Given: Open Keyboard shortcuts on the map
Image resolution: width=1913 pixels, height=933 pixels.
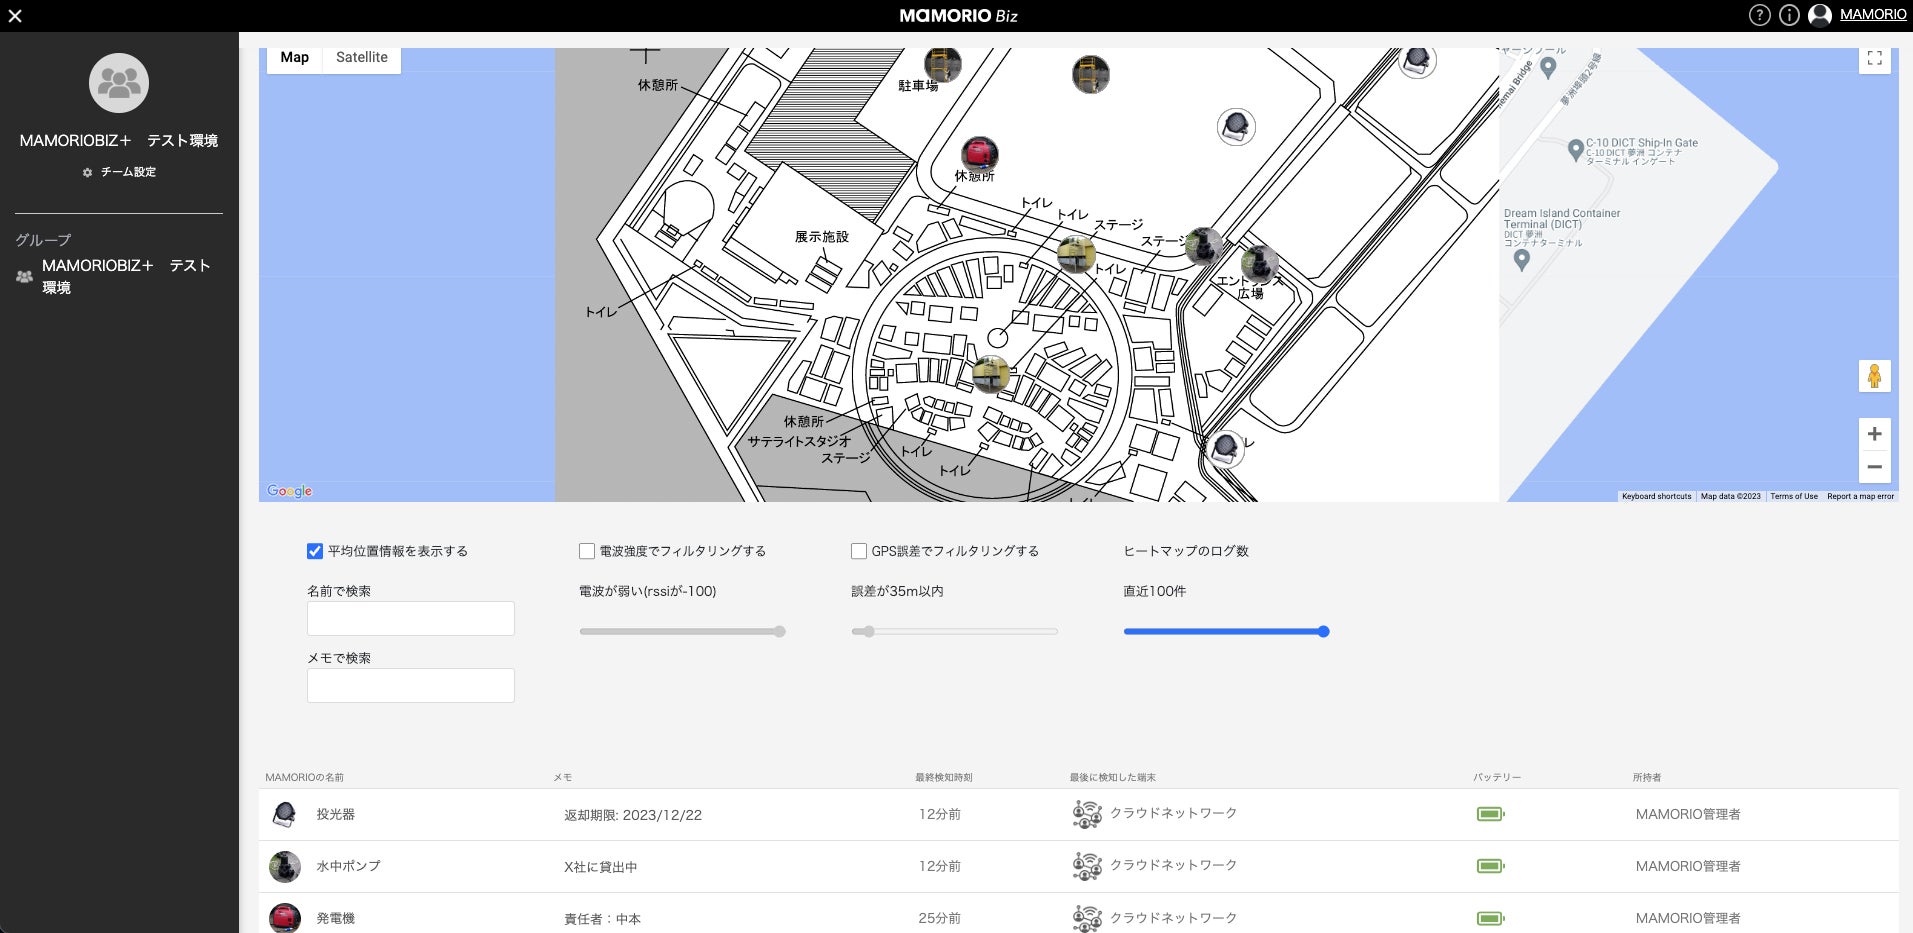Looking at the screenshot, I should (1656, 496).
